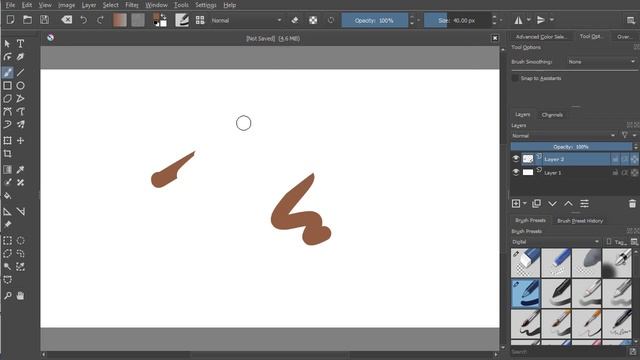Select the Text tool in toolbox
Image resolution: width=640 pixels, height=360 pixels.
pos(20,44)
